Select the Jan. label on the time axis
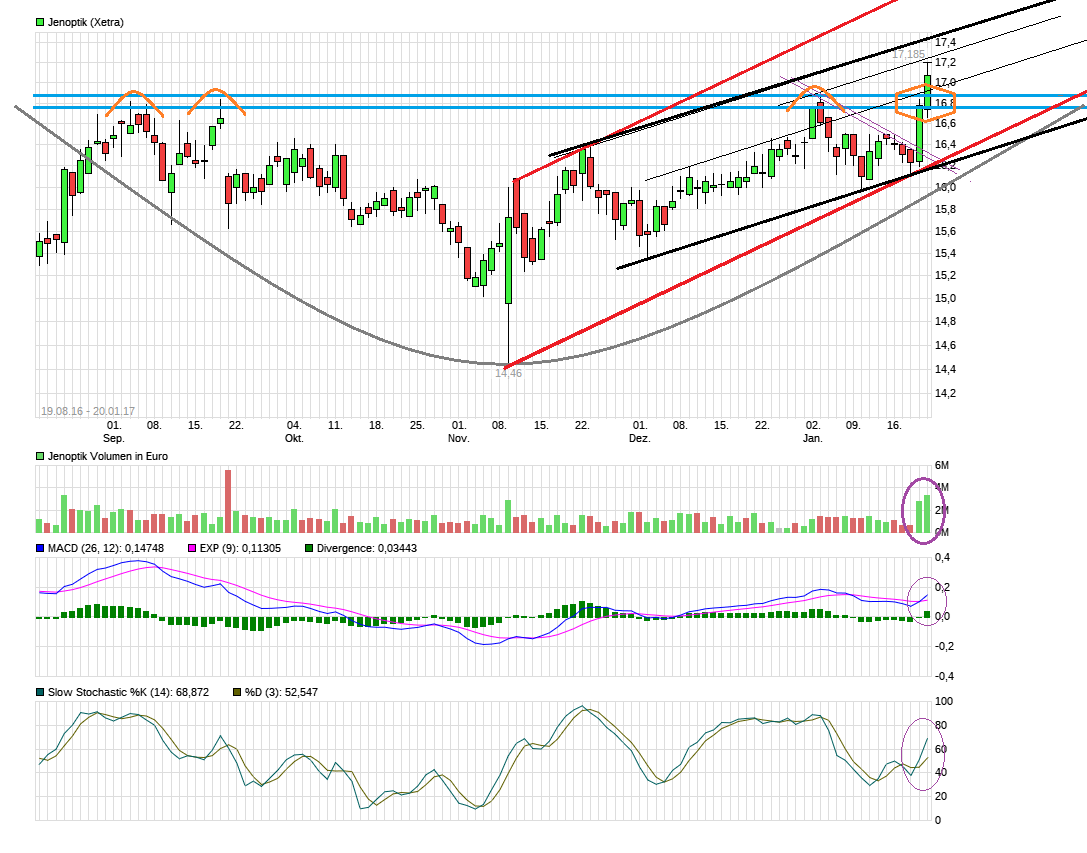 [x=813, y=439]
